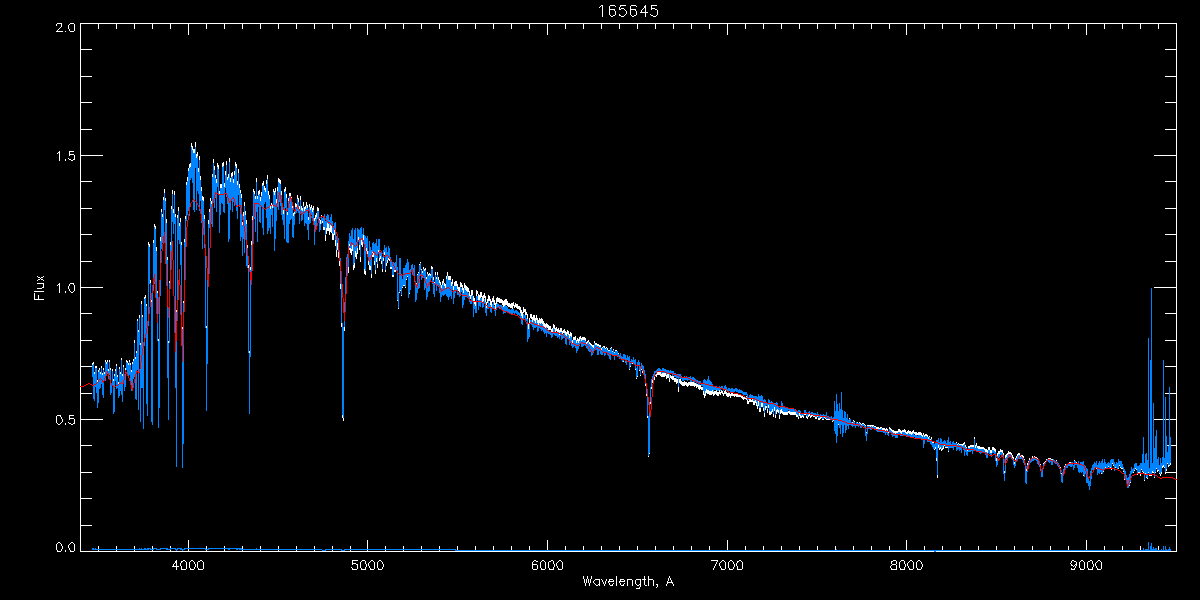
Task: Click the deep absorption line bottom near 6560 Å
Action: click(649, 453)
